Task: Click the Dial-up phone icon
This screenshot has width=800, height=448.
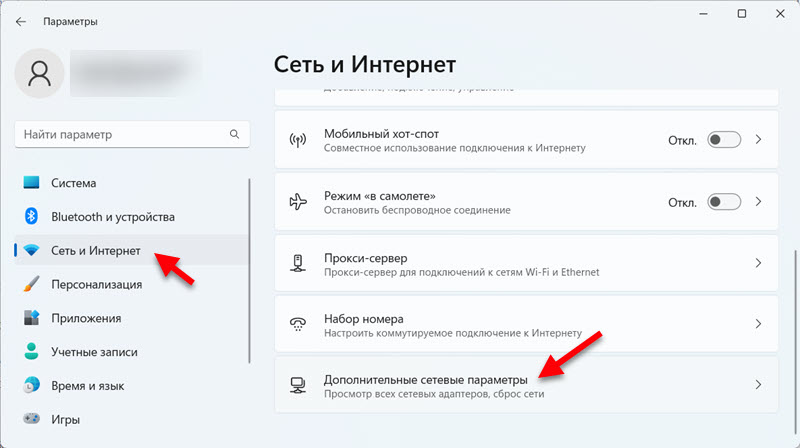Action: [x=297, y=324]
